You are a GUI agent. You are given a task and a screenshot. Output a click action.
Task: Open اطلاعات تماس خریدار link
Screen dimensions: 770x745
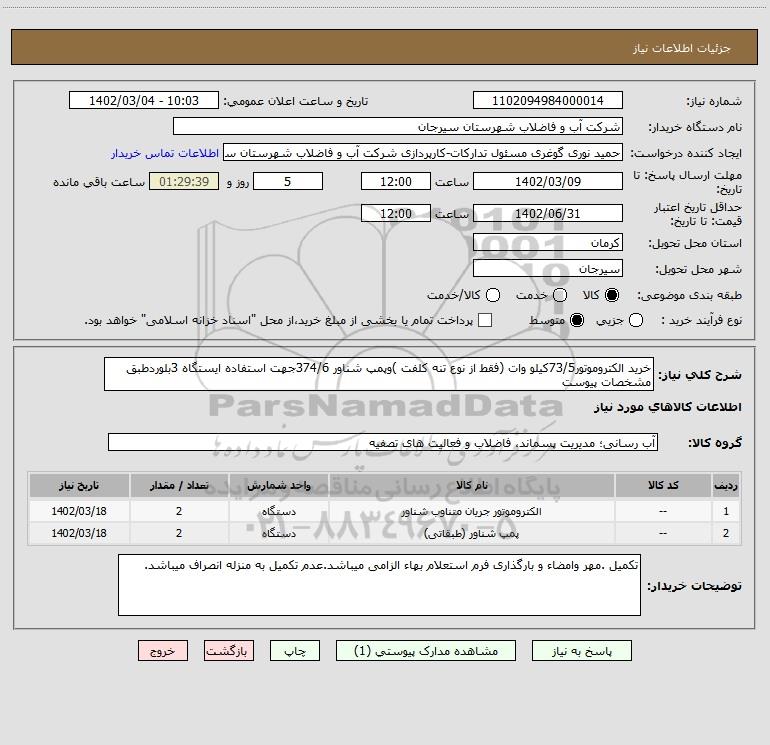(165, 153)
